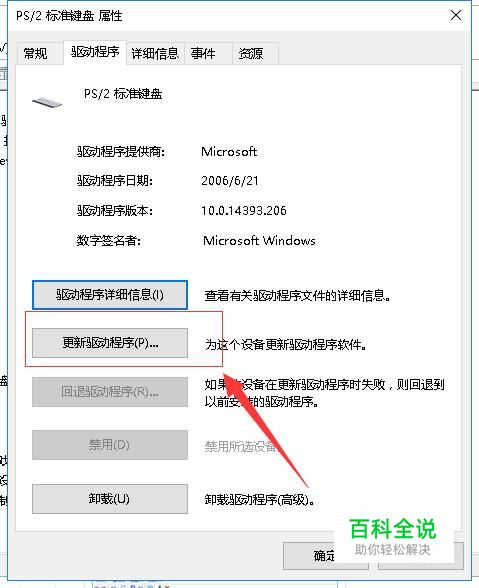
Task: Click the 驱动程序提供商: label
Action: (121, 152)
